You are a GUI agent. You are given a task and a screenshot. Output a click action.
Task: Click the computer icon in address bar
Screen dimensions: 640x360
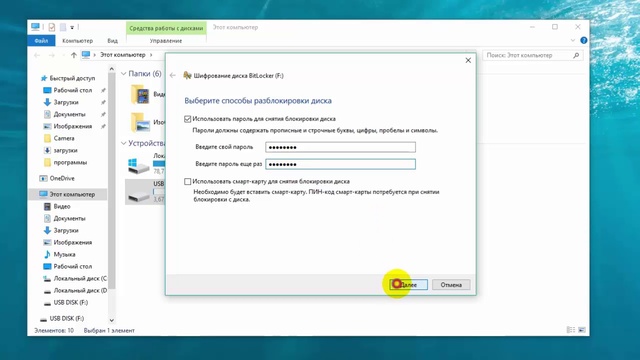click(86, 55)
